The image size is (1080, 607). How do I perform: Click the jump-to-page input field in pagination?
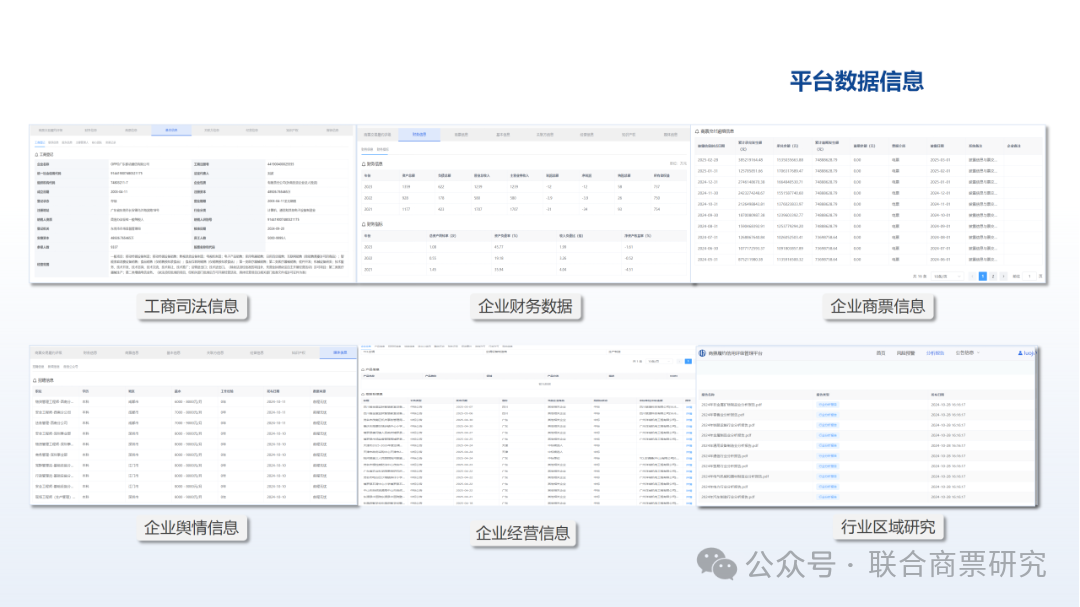pos(1028,275)
